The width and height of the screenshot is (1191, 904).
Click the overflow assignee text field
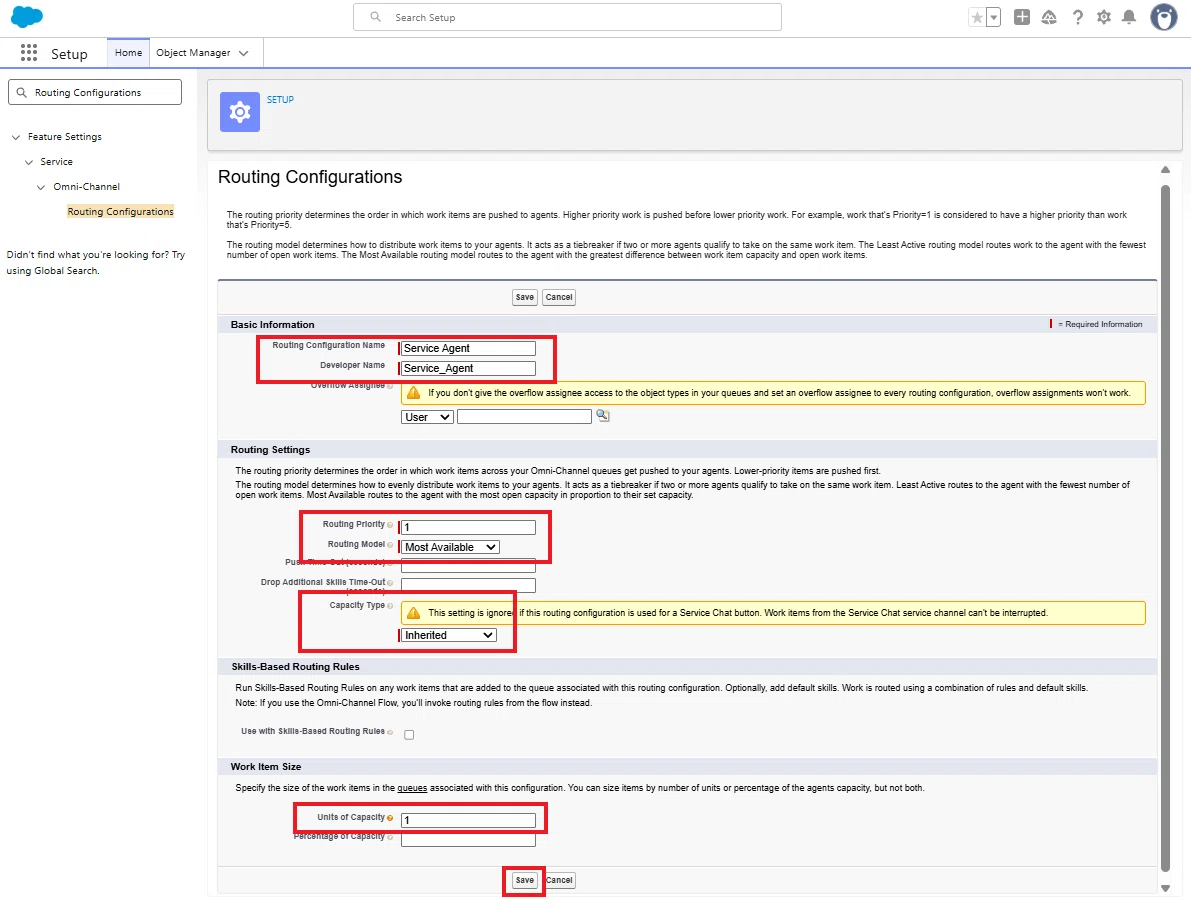pyautogui.click(x=524, y=416)
